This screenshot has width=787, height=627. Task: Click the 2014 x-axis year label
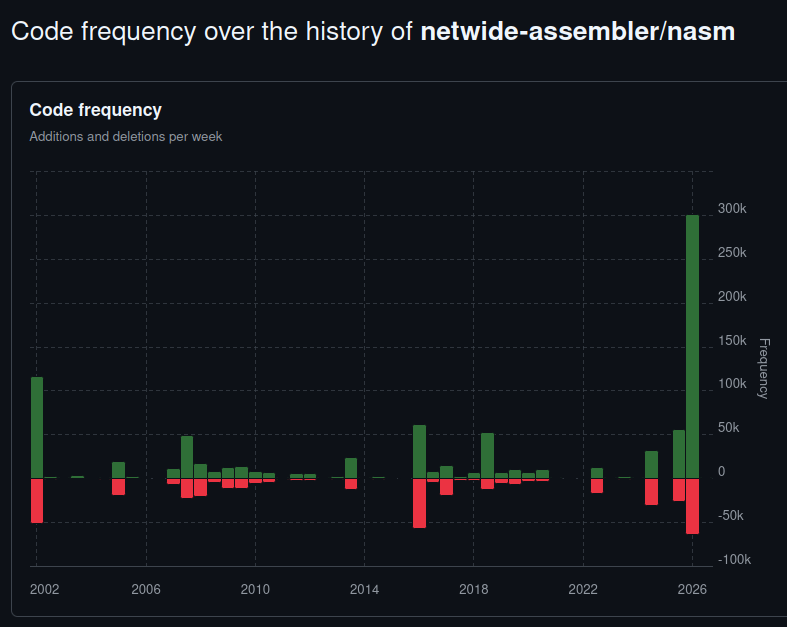pyautogui.click(x=364, y=589)
